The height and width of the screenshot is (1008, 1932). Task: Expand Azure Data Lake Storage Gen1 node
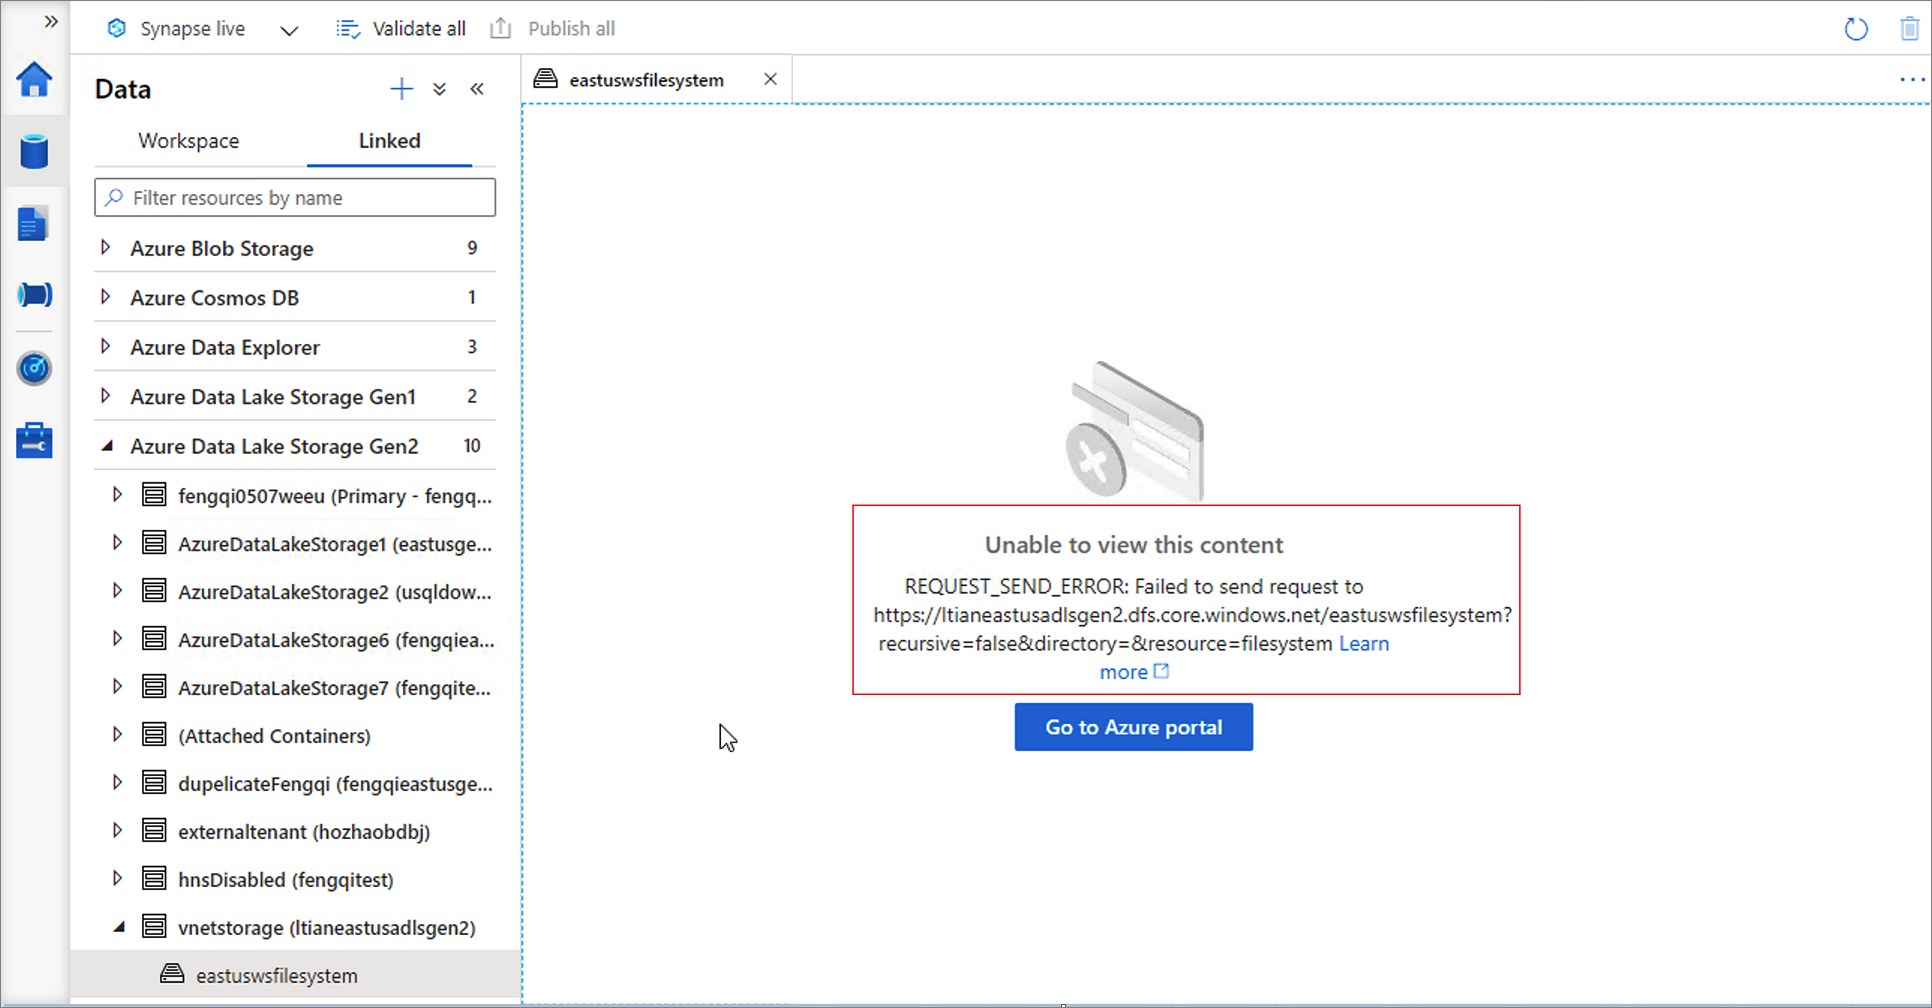(x=105, y=395)
